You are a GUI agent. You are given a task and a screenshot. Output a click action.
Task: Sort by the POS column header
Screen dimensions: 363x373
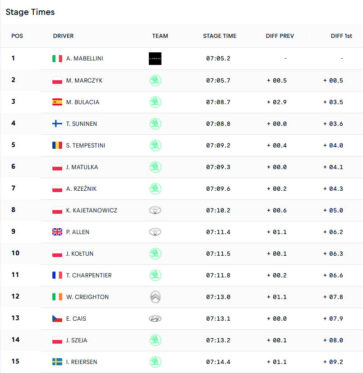17,36
